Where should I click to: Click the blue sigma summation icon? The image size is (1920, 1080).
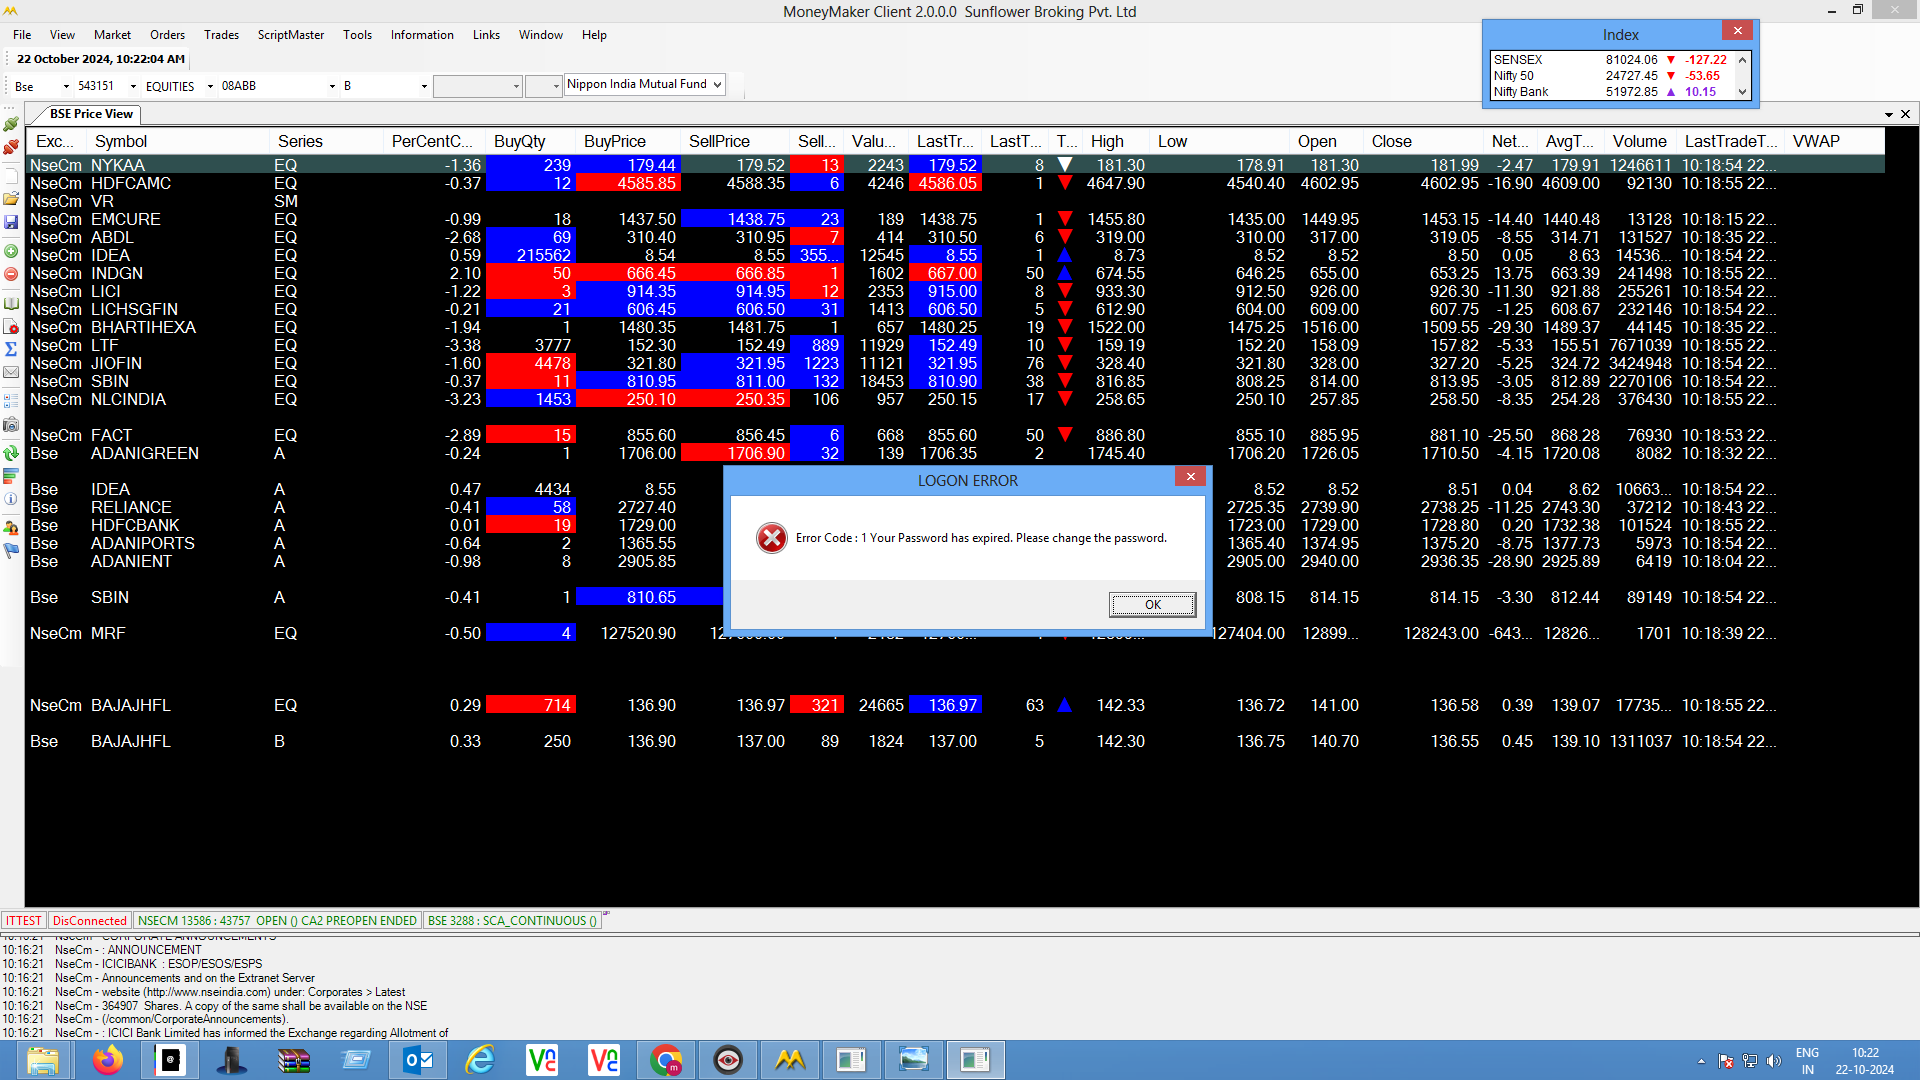pyautogui.click(x=11, y=349)
